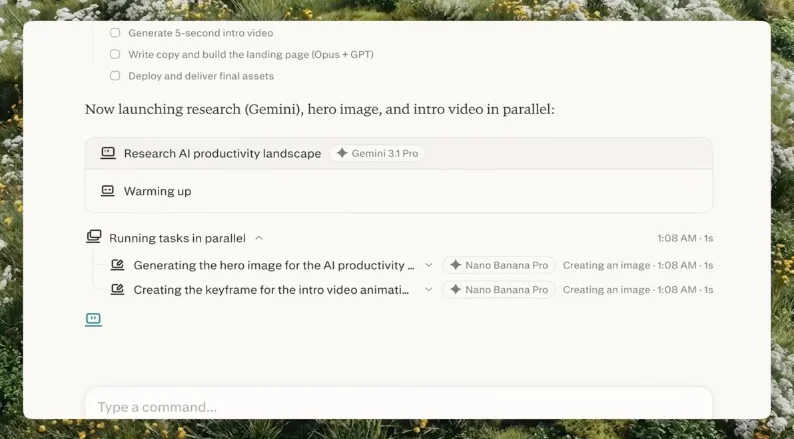Click the Gemini 3.1 Pro model label

[x=384, y=154]
